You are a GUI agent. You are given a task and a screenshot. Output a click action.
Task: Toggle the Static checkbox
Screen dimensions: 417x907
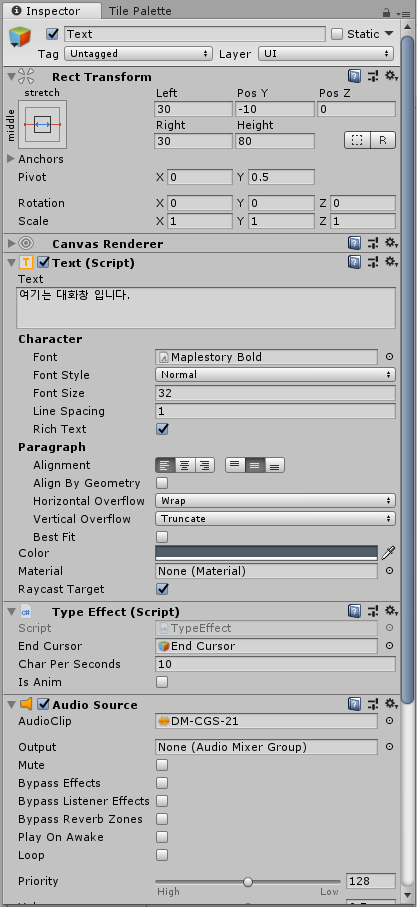pyautogui.click(x=337, y=34)
